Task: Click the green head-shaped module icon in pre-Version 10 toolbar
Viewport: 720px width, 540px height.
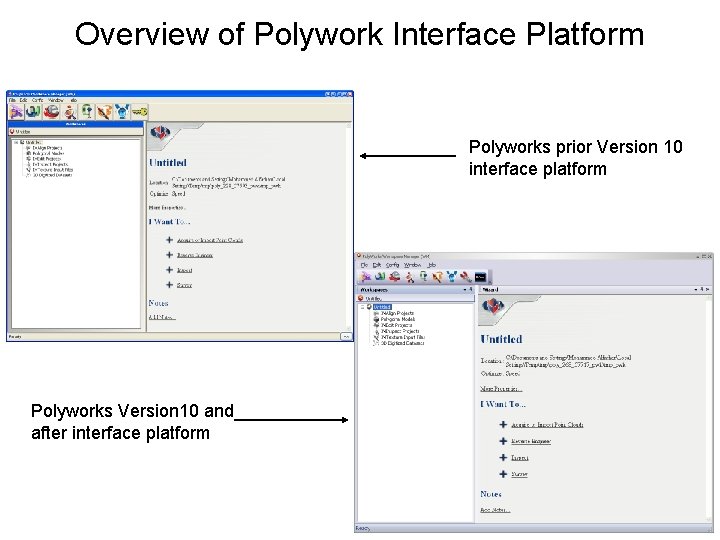Action: coord(87,112)
